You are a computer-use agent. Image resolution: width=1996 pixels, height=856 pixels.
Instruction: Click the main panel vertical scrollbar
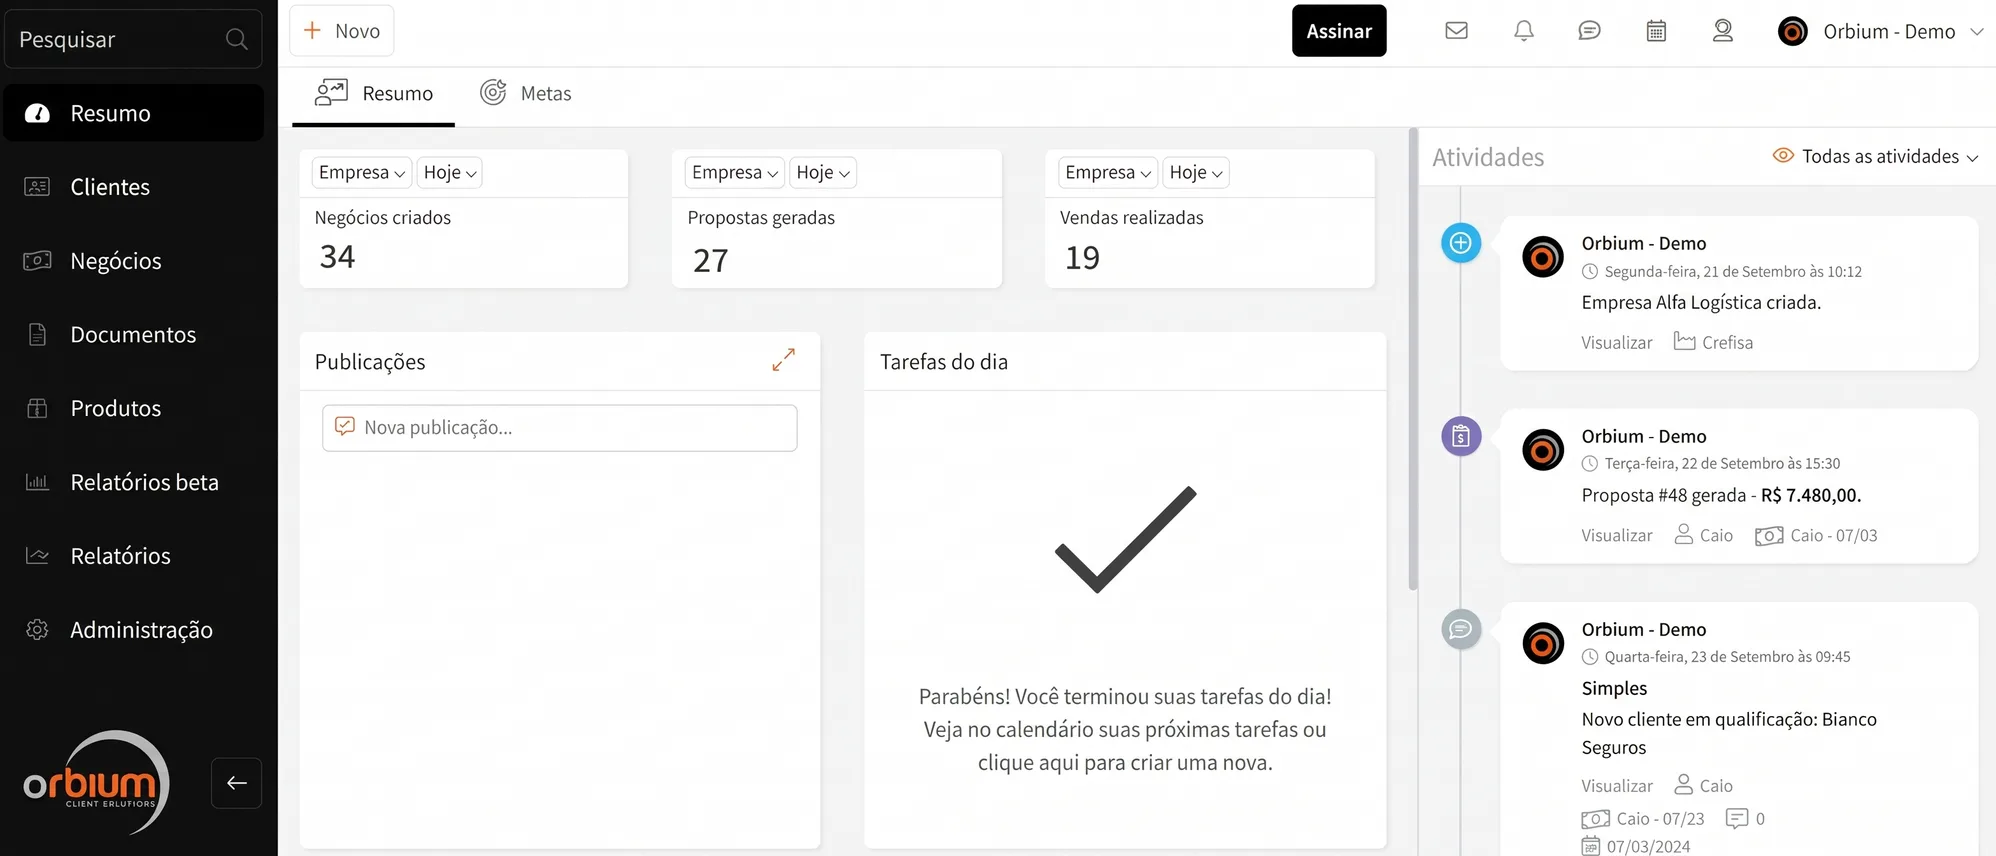(x=1413, y=360)
